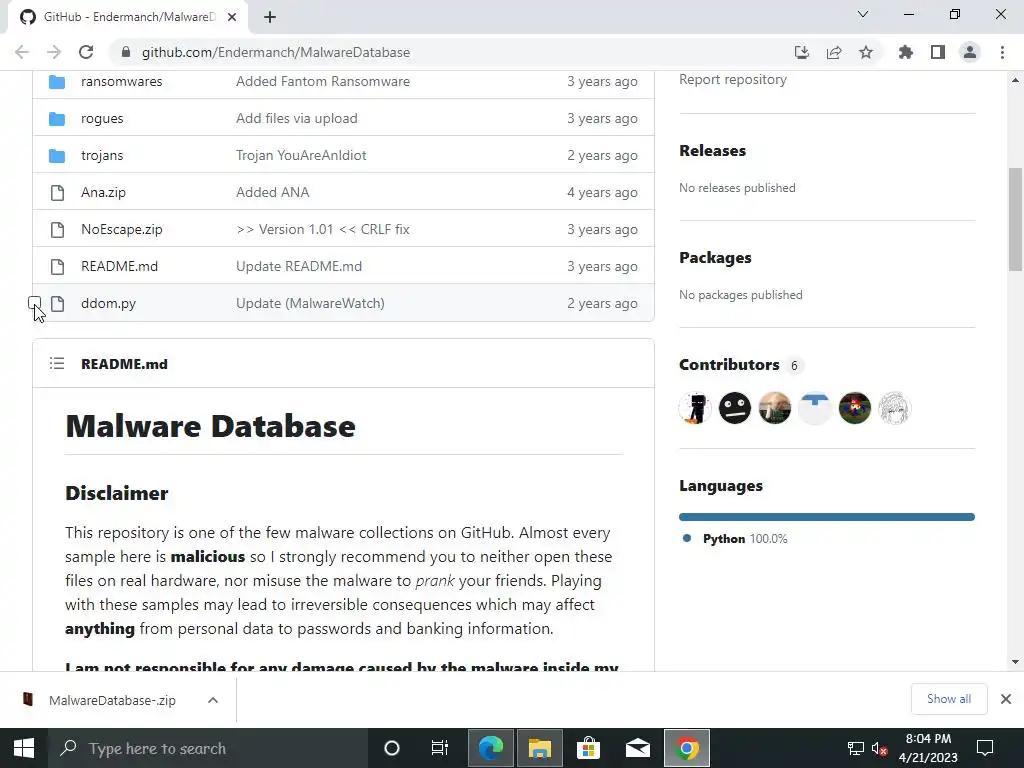1024x768 pixels.
Task: Launch Microsoft Edge from the taskbar
Action: point(491,748)
